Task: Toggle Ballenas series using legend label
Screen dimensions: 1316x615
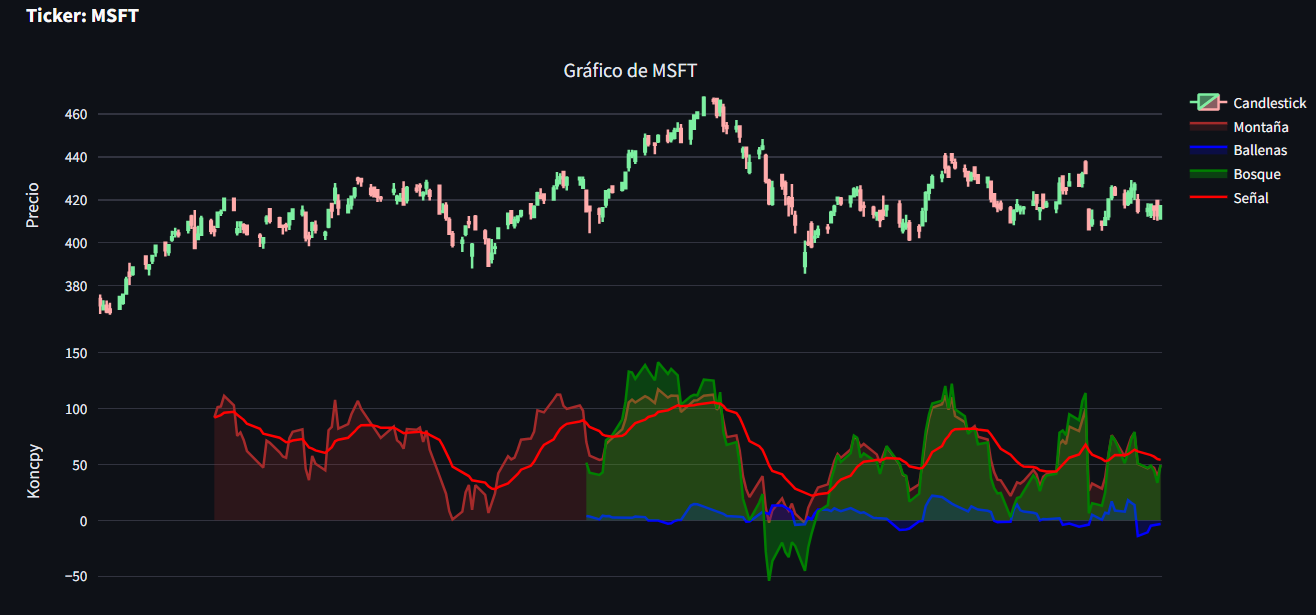Action: [x=1259, y=151]
